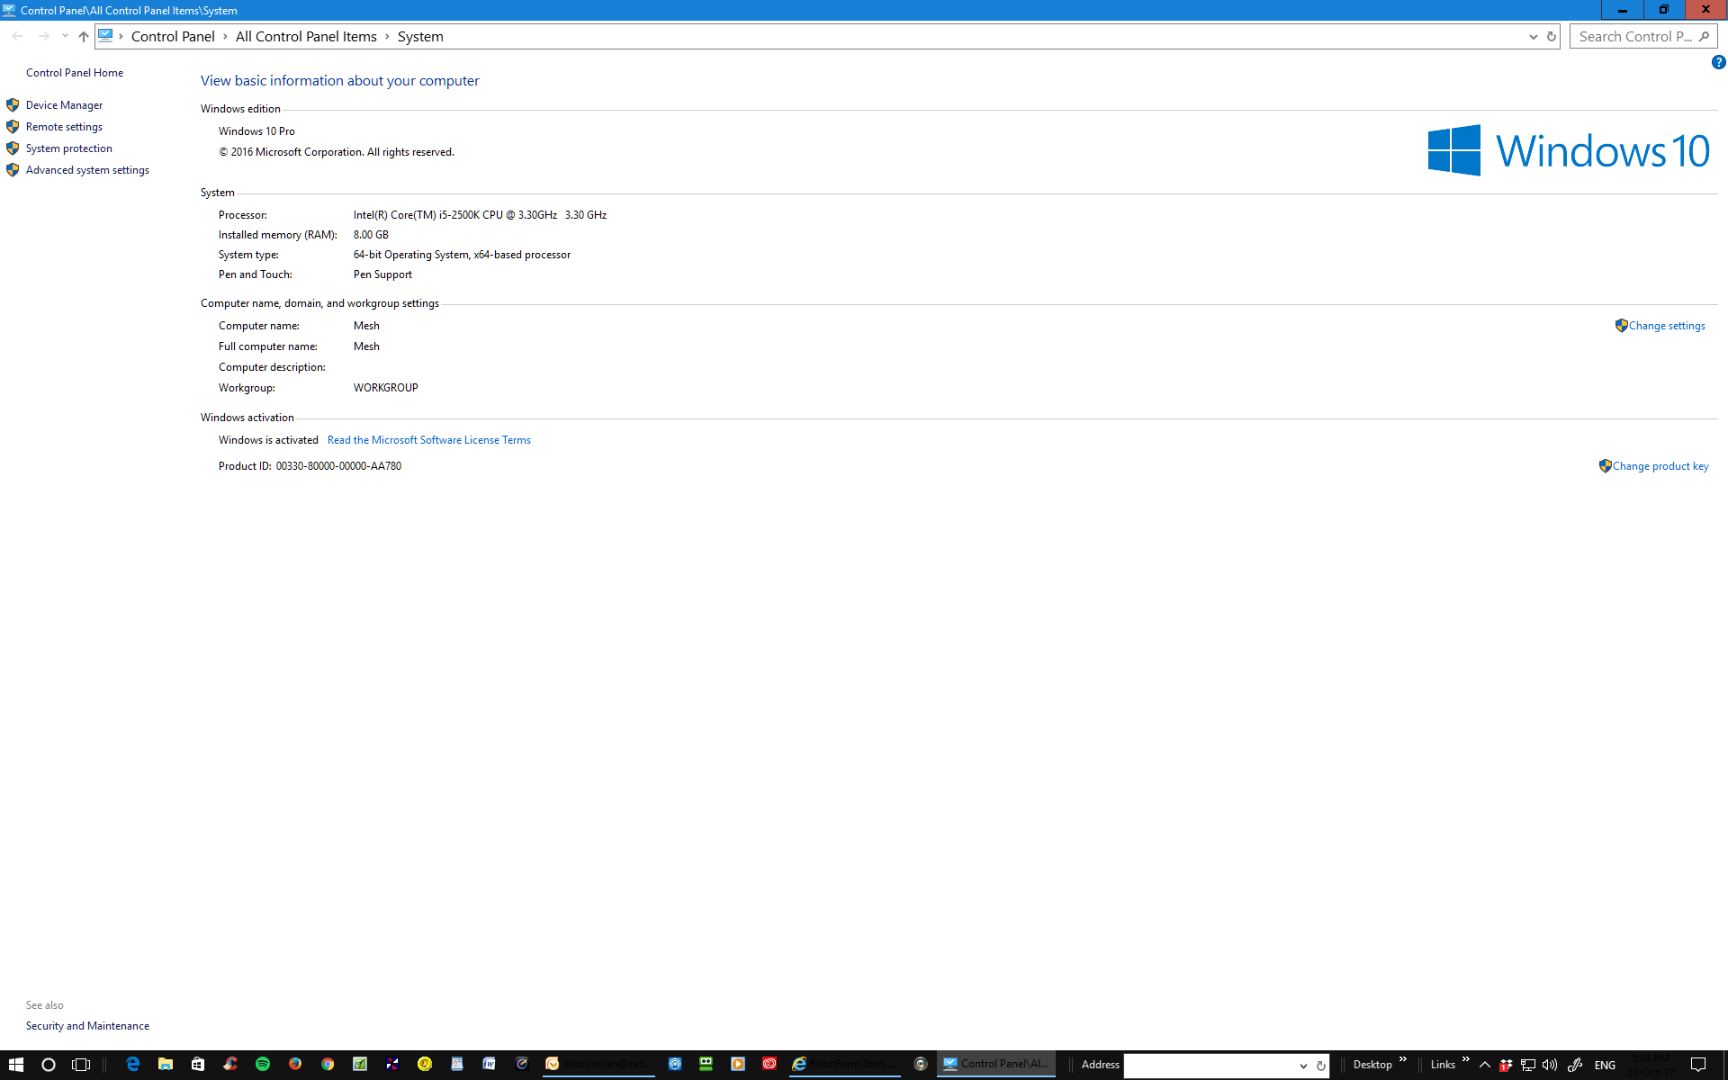Image resolution: width=1728 pixels, height=1080 pixels.
Task: Click the search refresh arrow in Control Panel
Action: pyautogui.click(x=1553, y=36)
